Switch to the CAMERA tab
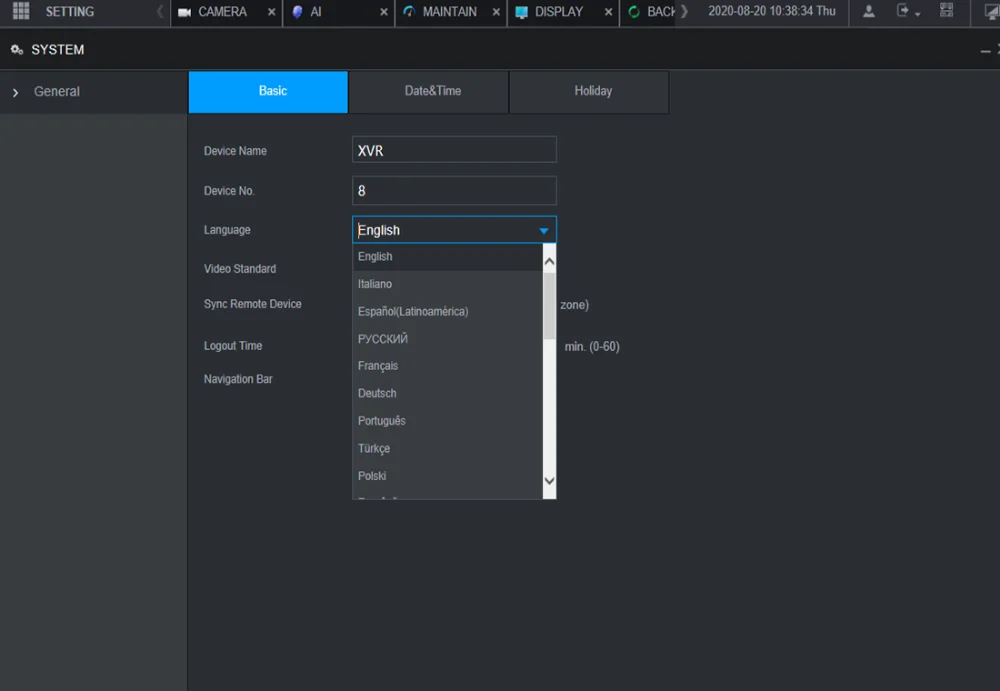 227,12
